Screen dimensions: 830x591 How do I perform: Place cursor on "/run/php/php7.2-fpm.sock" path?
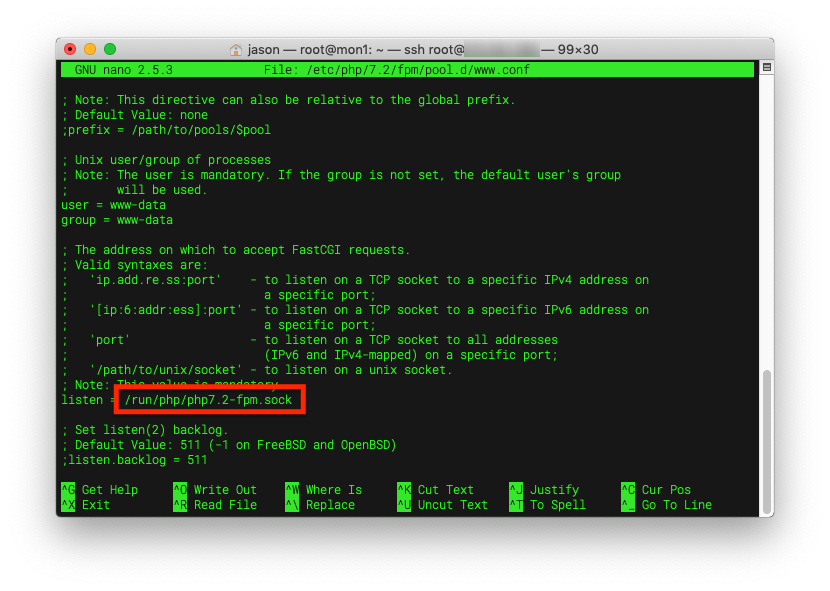[209, 400]
